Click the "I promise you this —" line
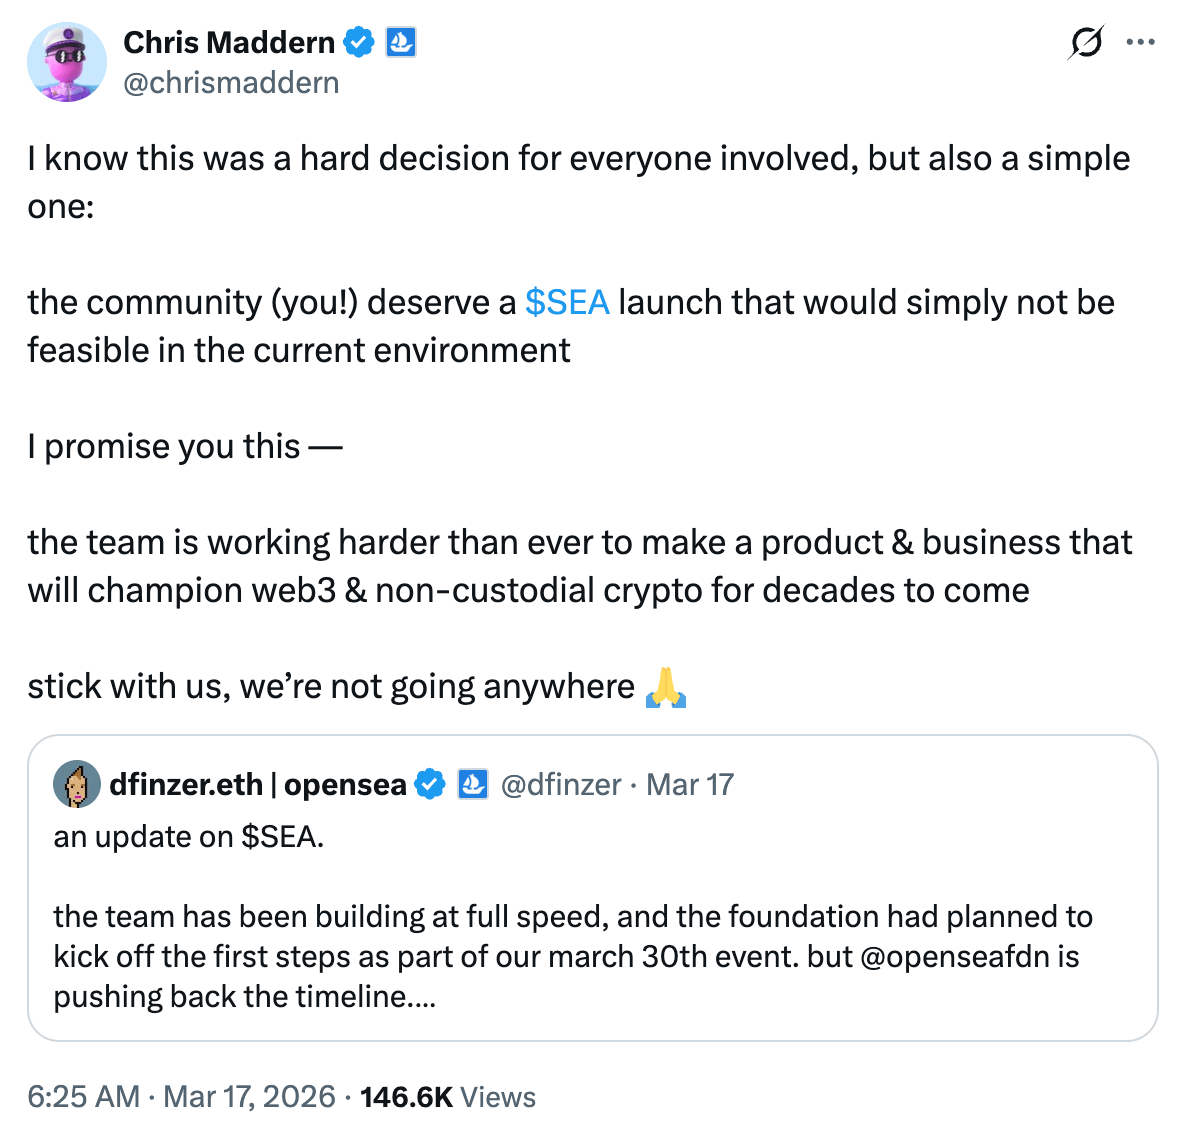Viewport: 1188px width, 1144px height. (185, 446)
